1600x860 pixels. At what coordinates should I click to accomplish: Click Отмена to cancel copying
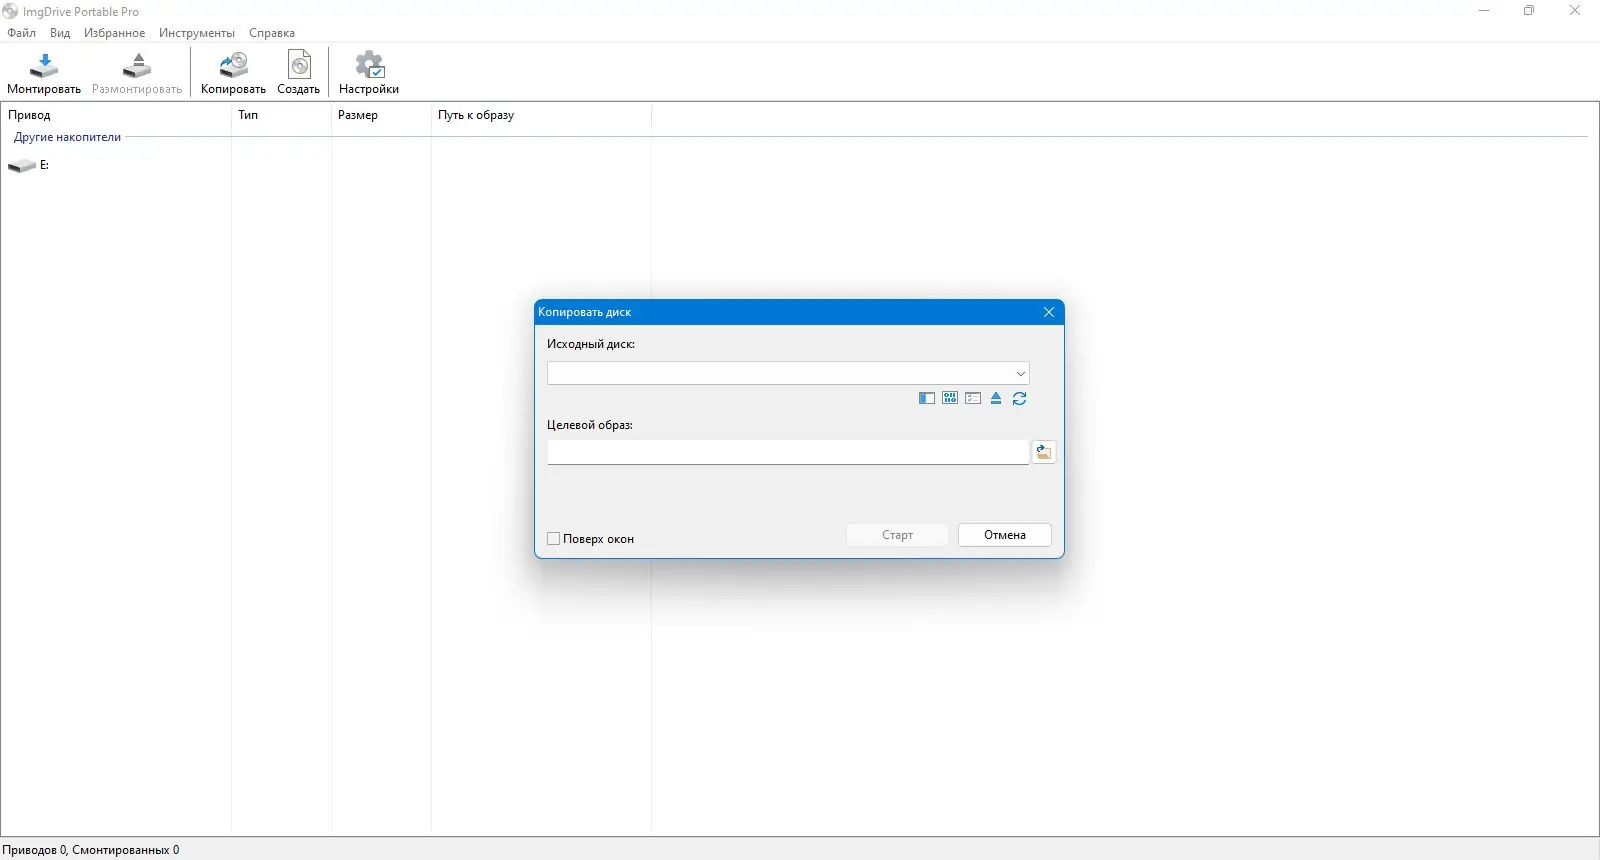[1005, 535]
